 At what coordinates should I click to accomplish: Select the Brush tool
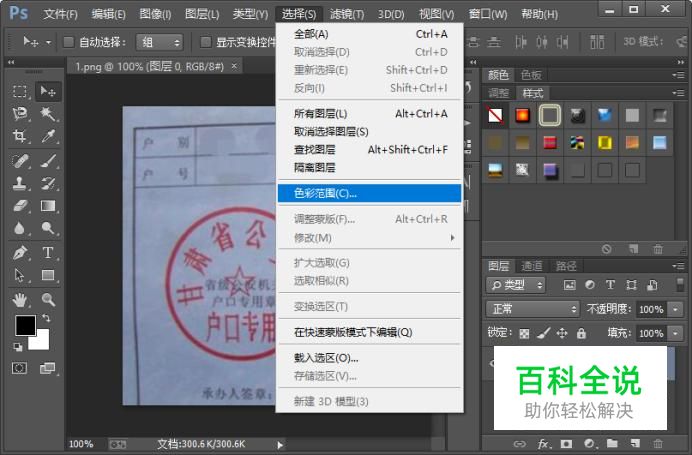pos(48,161)
